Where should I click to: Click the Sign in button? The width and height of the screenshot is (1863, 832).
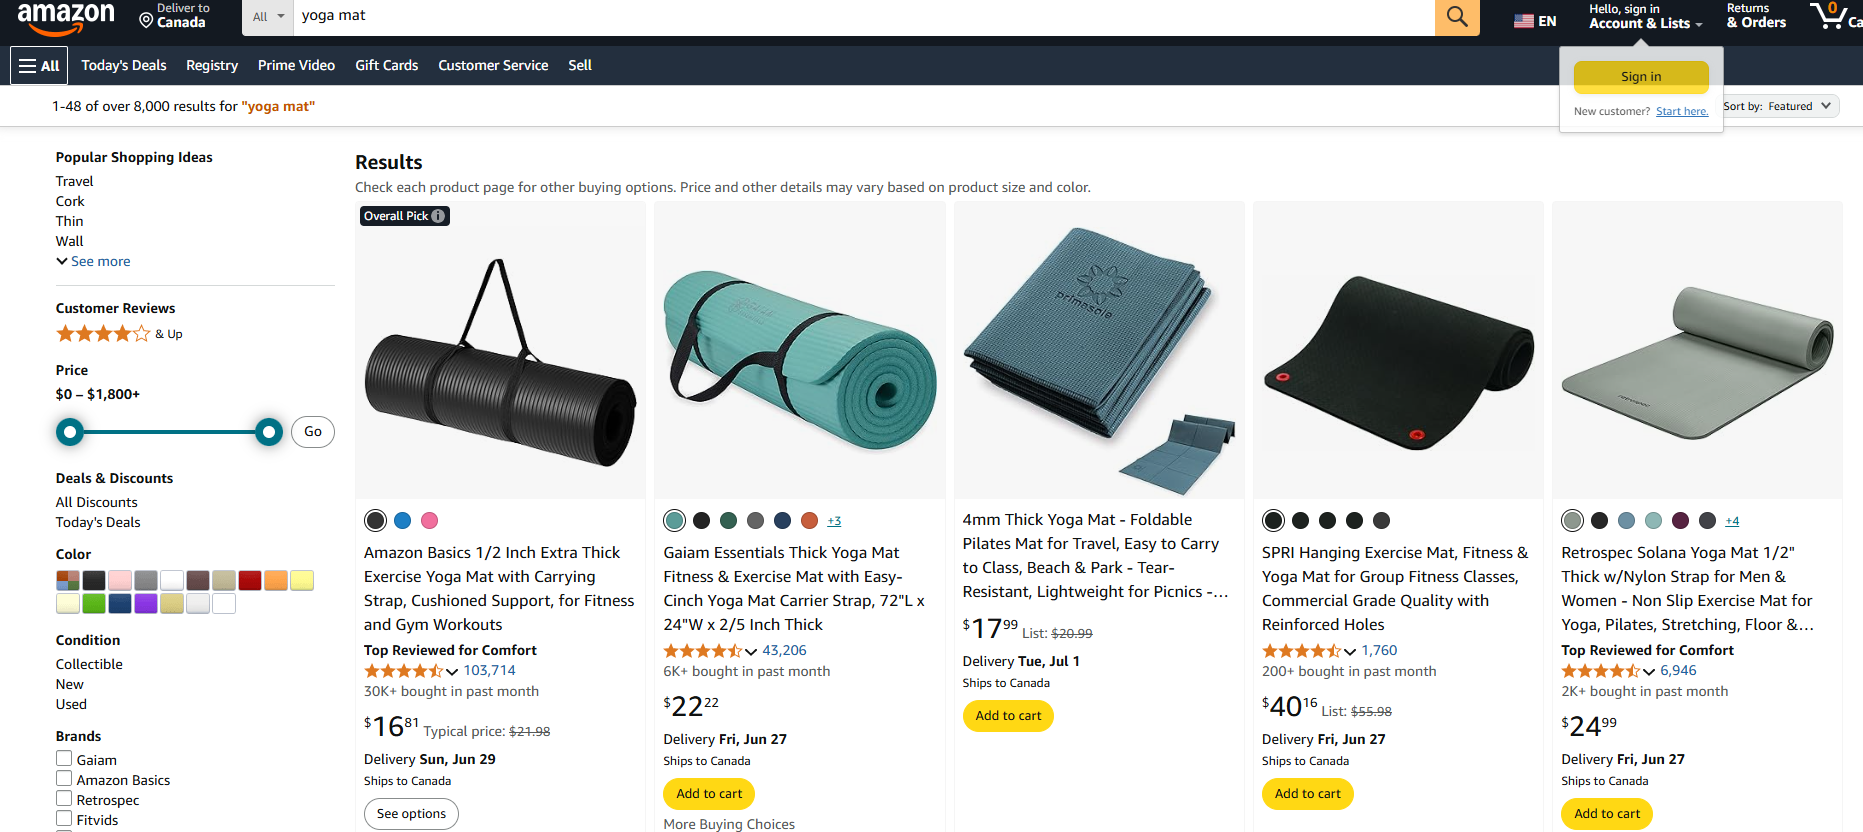click(x=1640, y=76)
